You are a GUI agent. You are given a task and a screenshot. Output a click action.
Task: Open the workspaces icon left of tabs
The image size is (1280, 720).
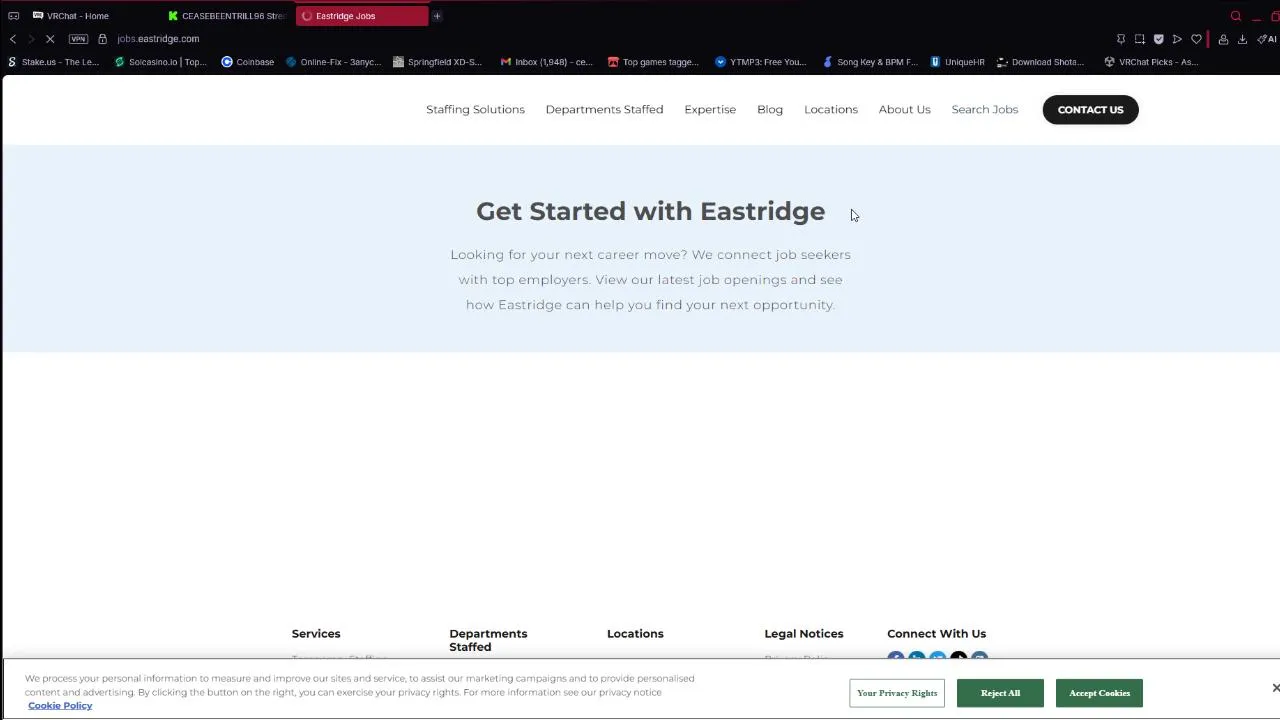(x=13, y=16)
